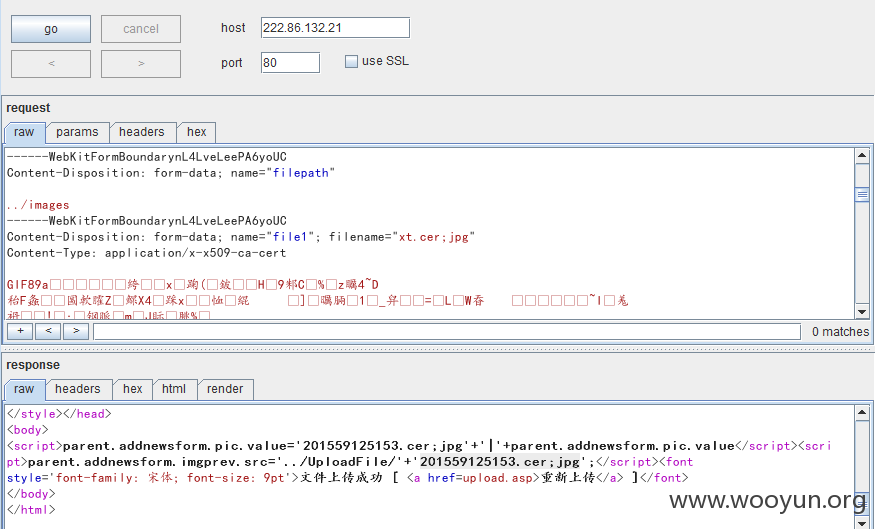This screenshot has width=875, height=529.
Task: Edit the host field 222.86.132.21
Action: pyautogui.click(x=335, y=28)
